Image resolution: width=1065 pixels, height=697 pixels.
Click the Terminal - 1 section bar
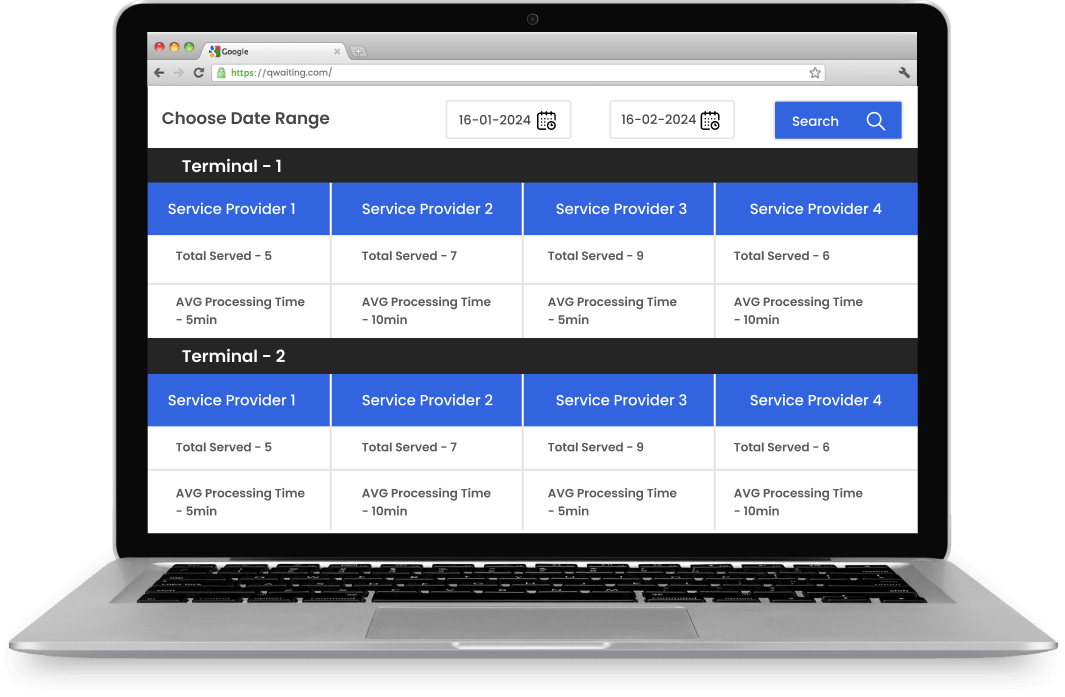[231, 166]
